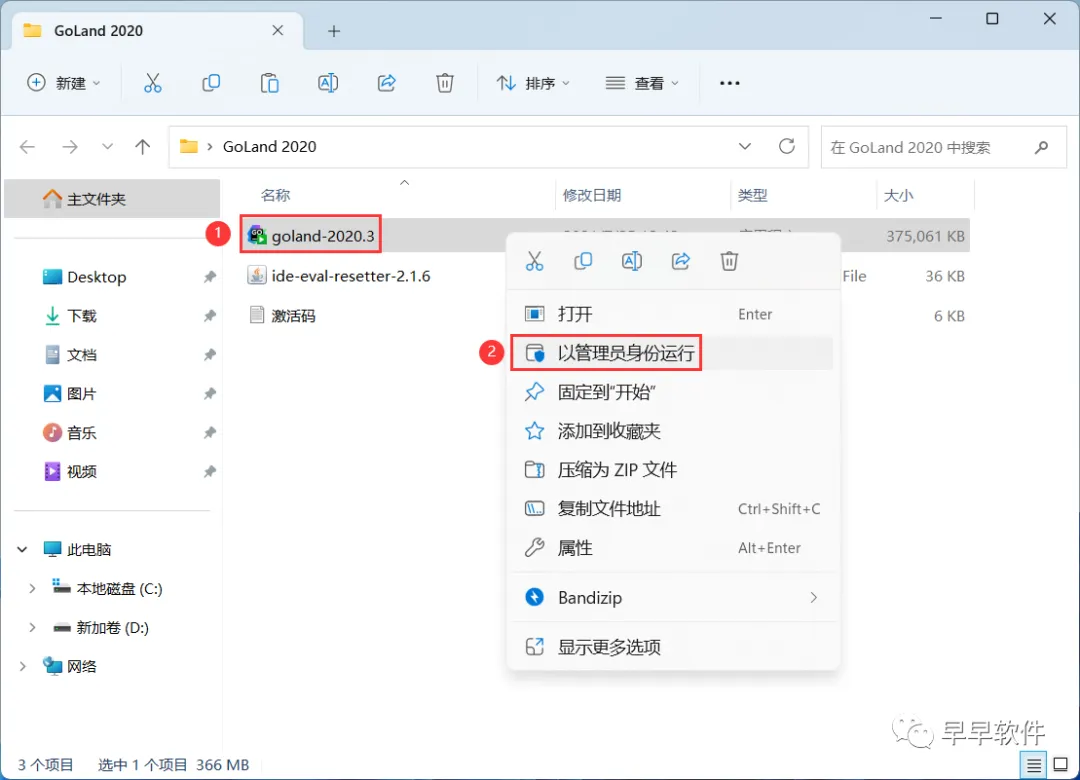Click the Delete trash icon in the toolbar
1080x780 pixels.
(445, 83)
